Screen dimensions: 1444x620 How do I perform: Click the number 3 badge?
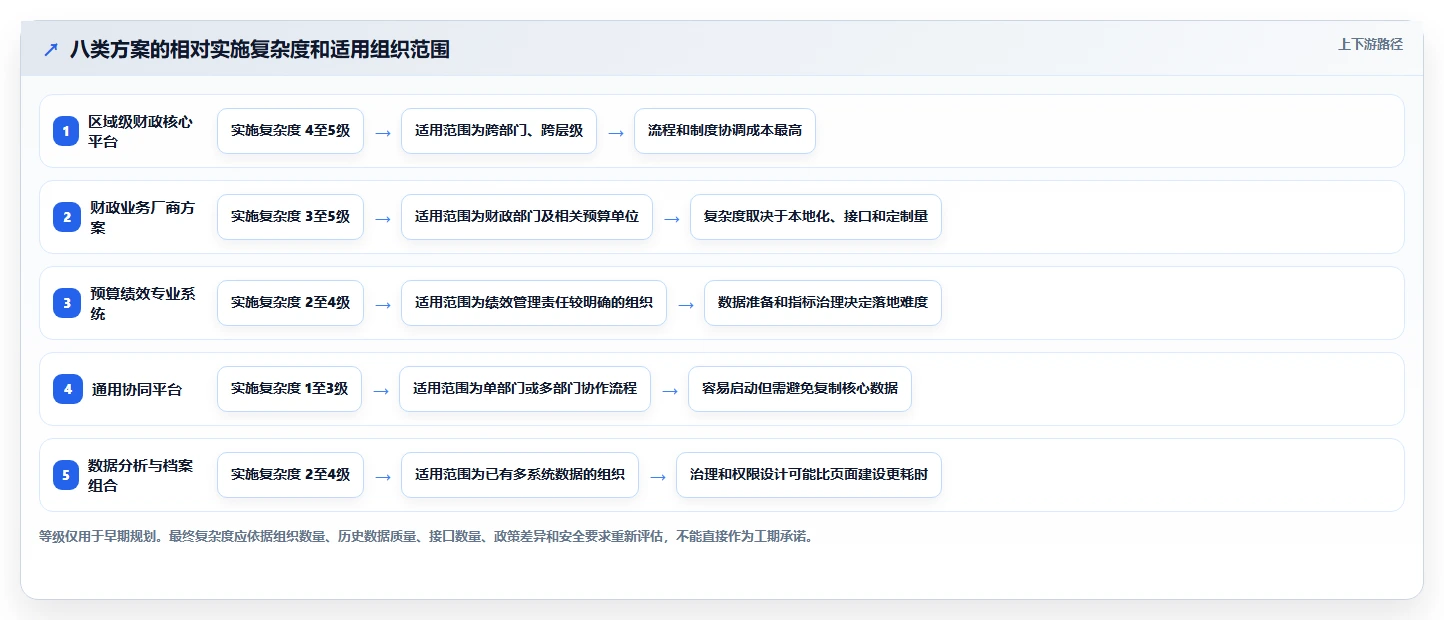(67, 303)
